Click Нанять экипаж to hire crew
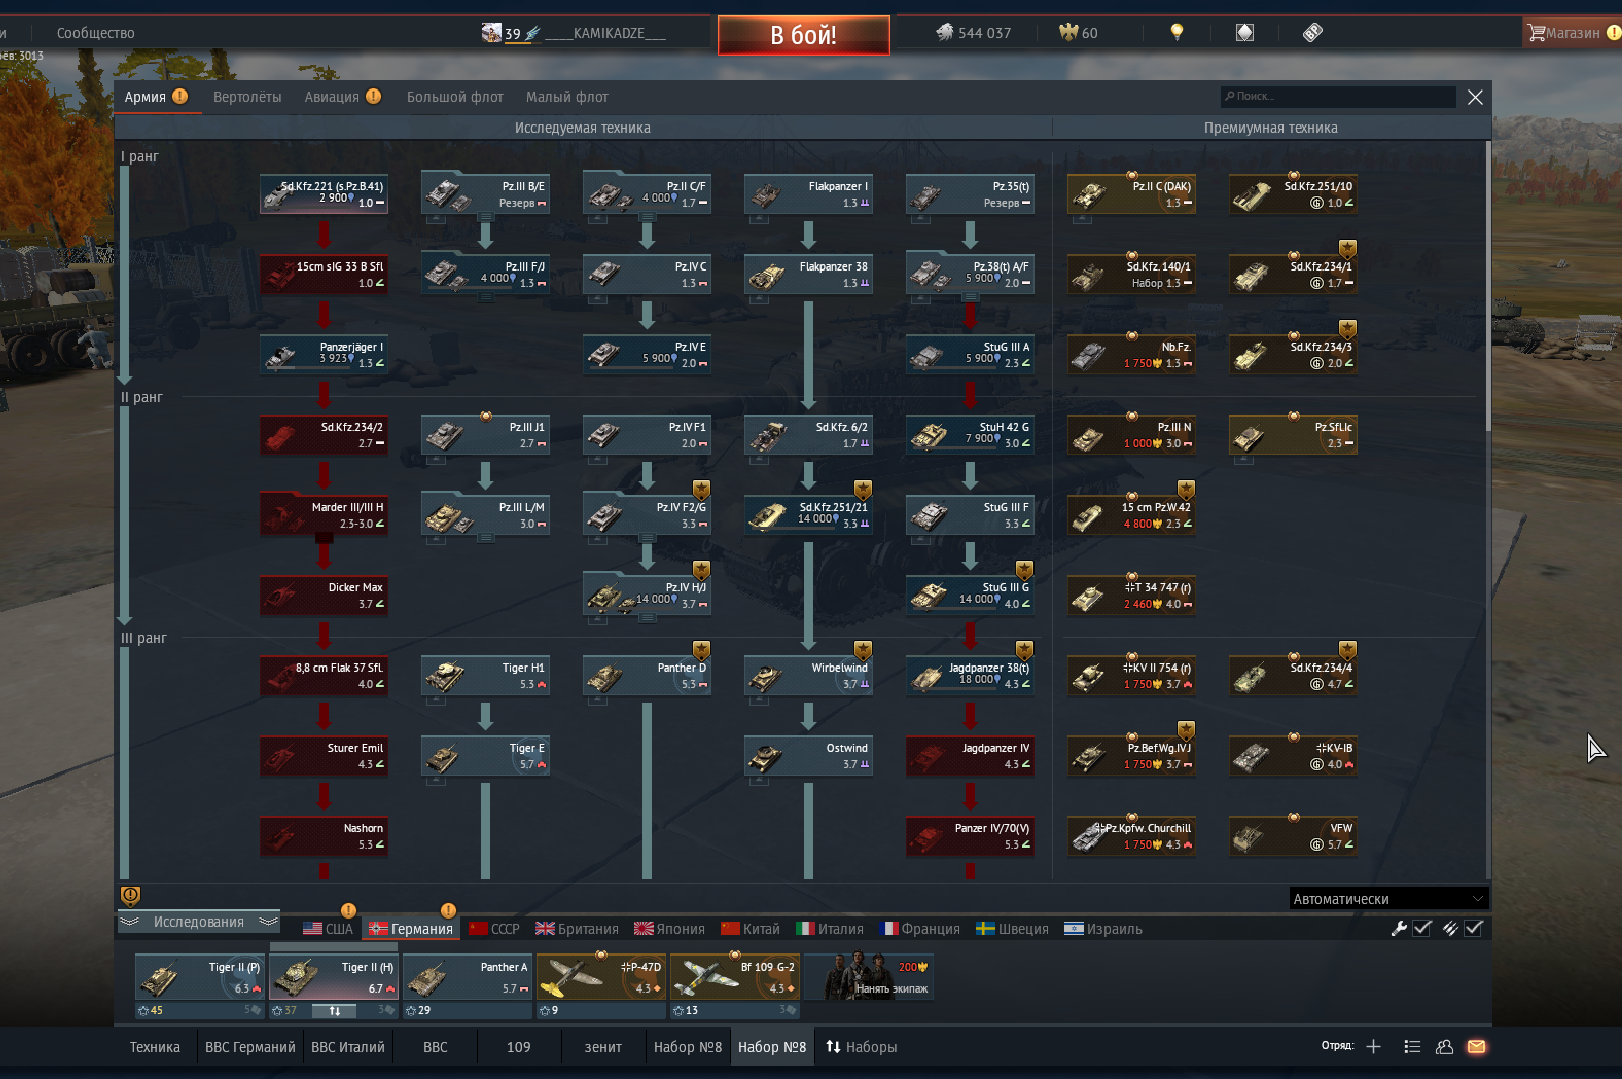1622x1079 pixels. click(870, 977)
